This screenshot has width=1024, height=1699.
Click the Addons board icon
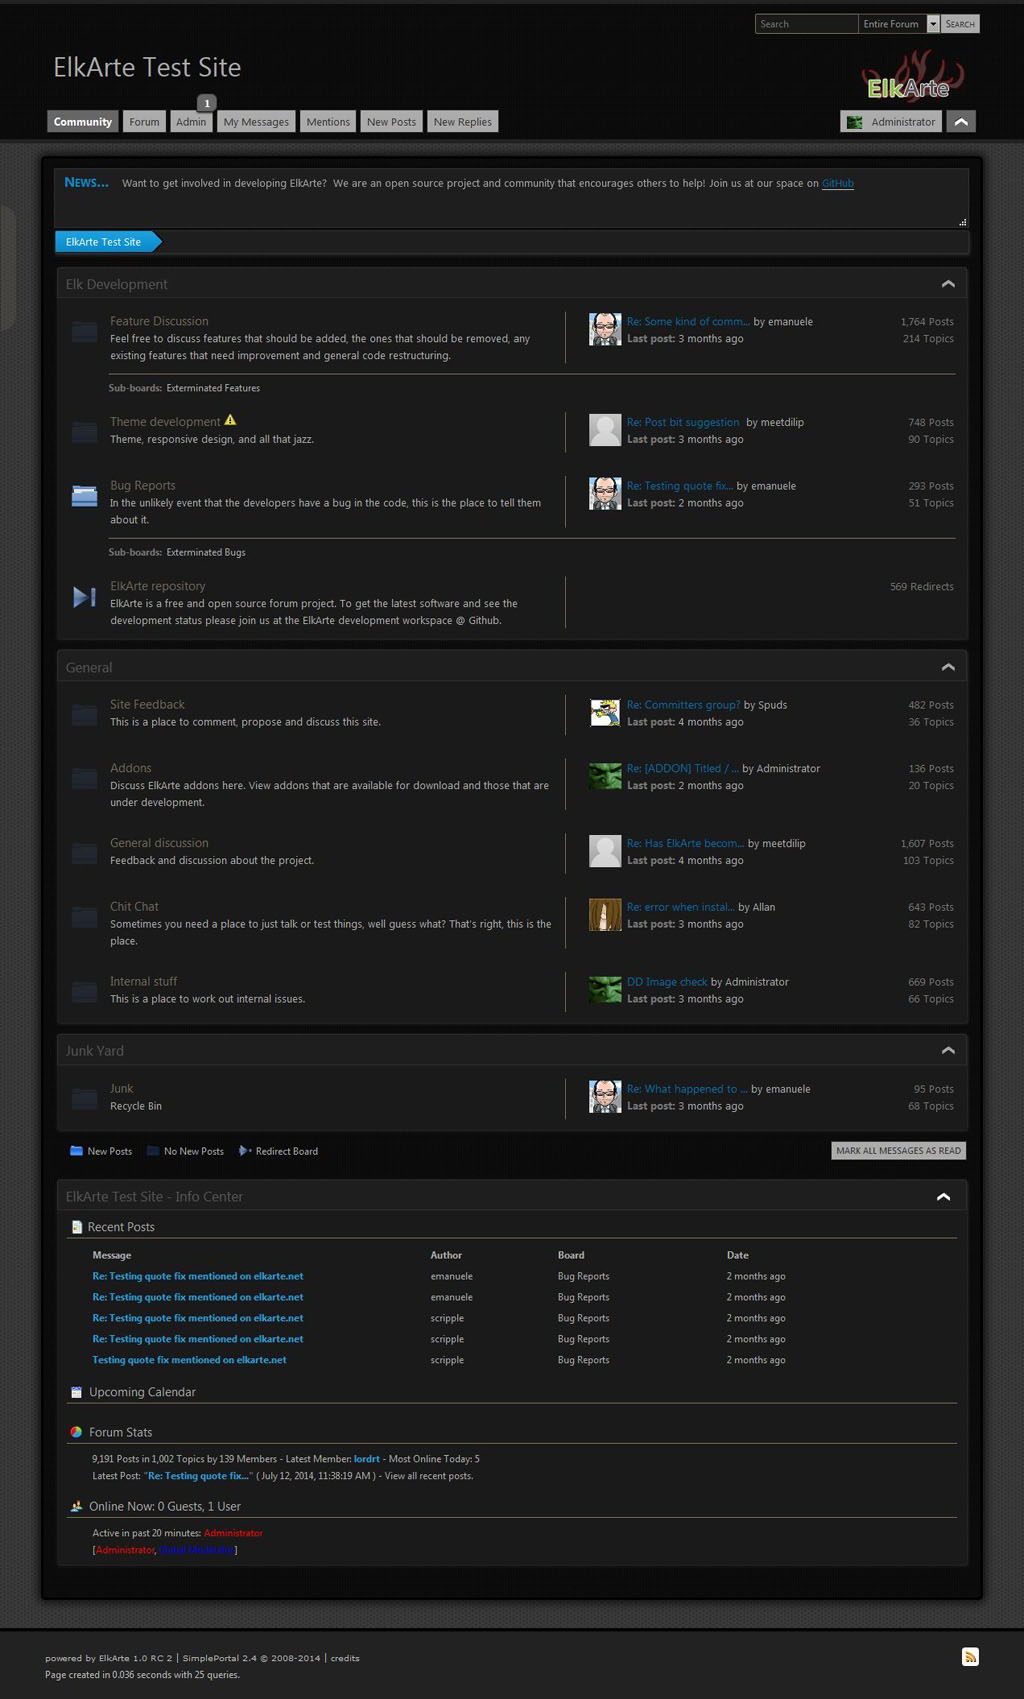tap(84, 778)
